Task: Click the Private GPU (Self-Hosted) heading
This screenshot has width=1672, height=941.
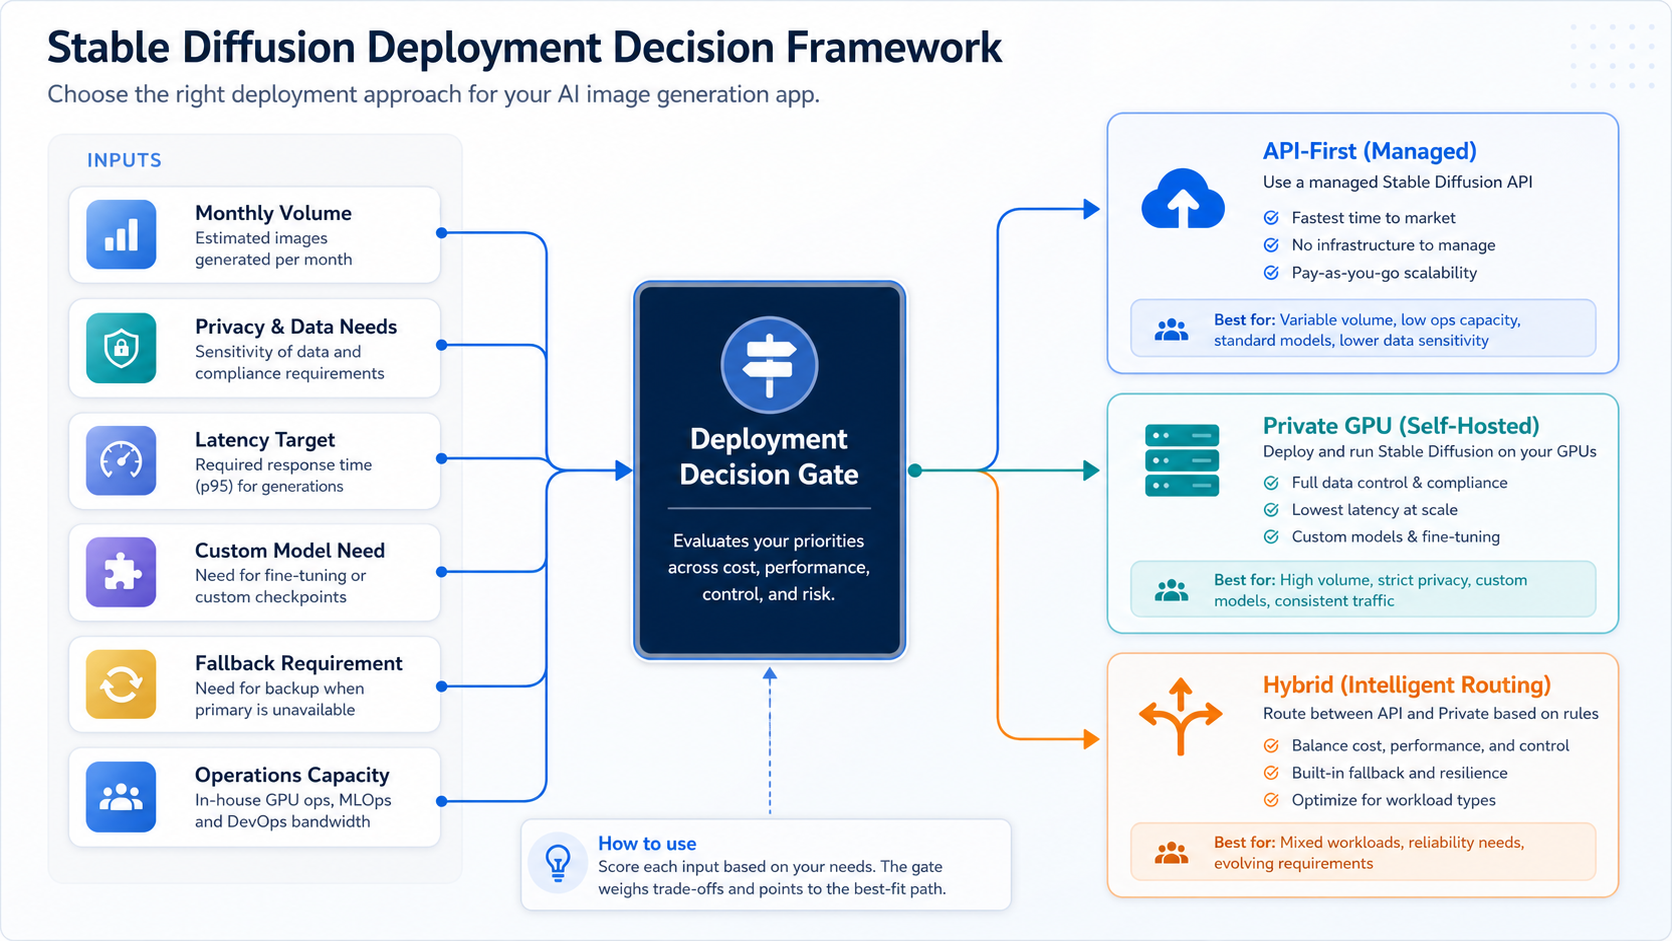Action: click(1401, 426)
